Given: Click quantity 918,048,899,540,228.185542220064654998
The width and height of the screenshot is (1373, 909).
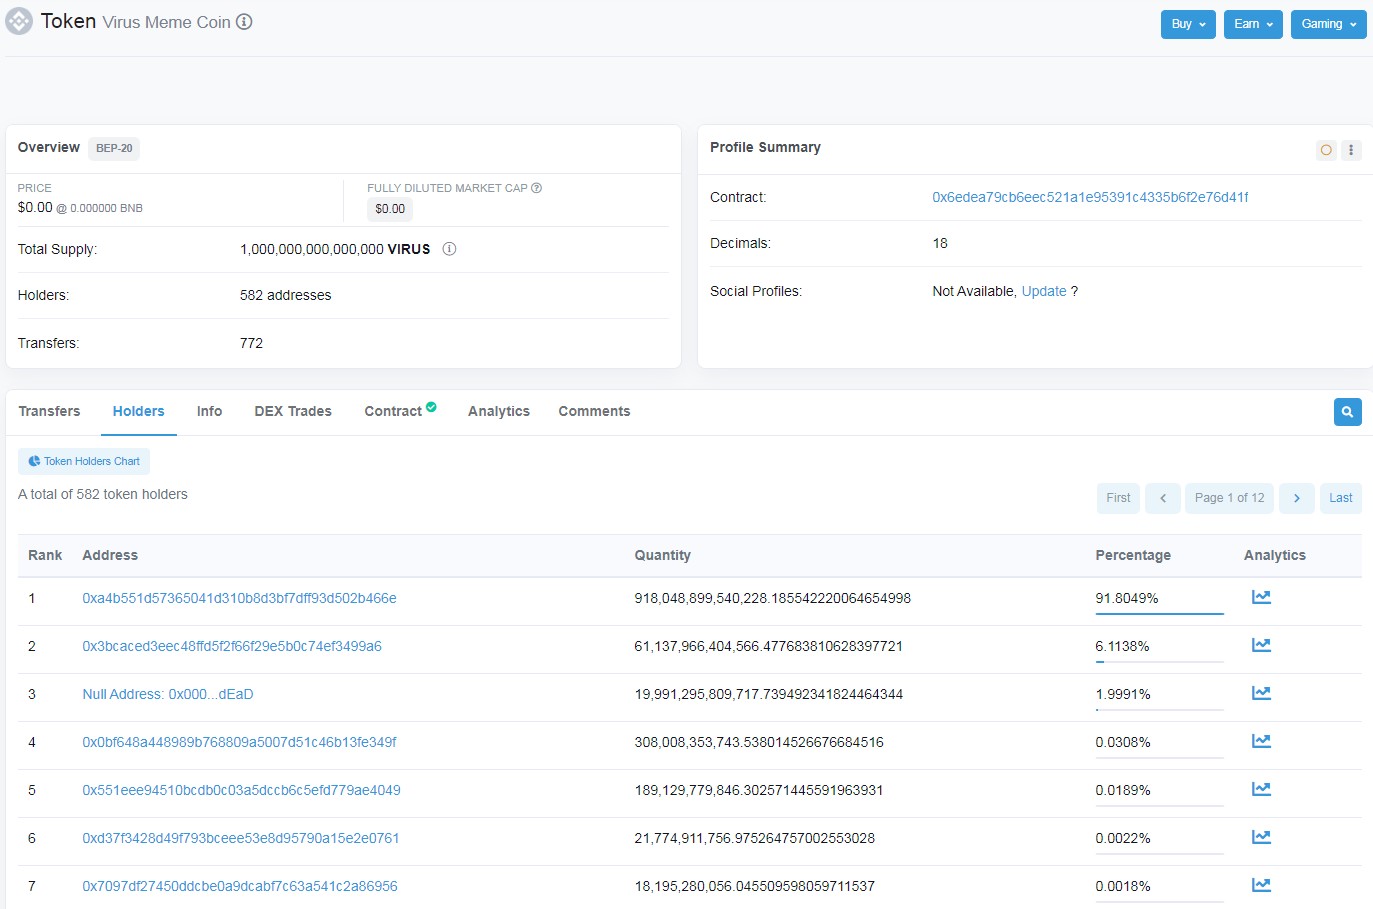Looking at the screenshot, I should [772, 598].
